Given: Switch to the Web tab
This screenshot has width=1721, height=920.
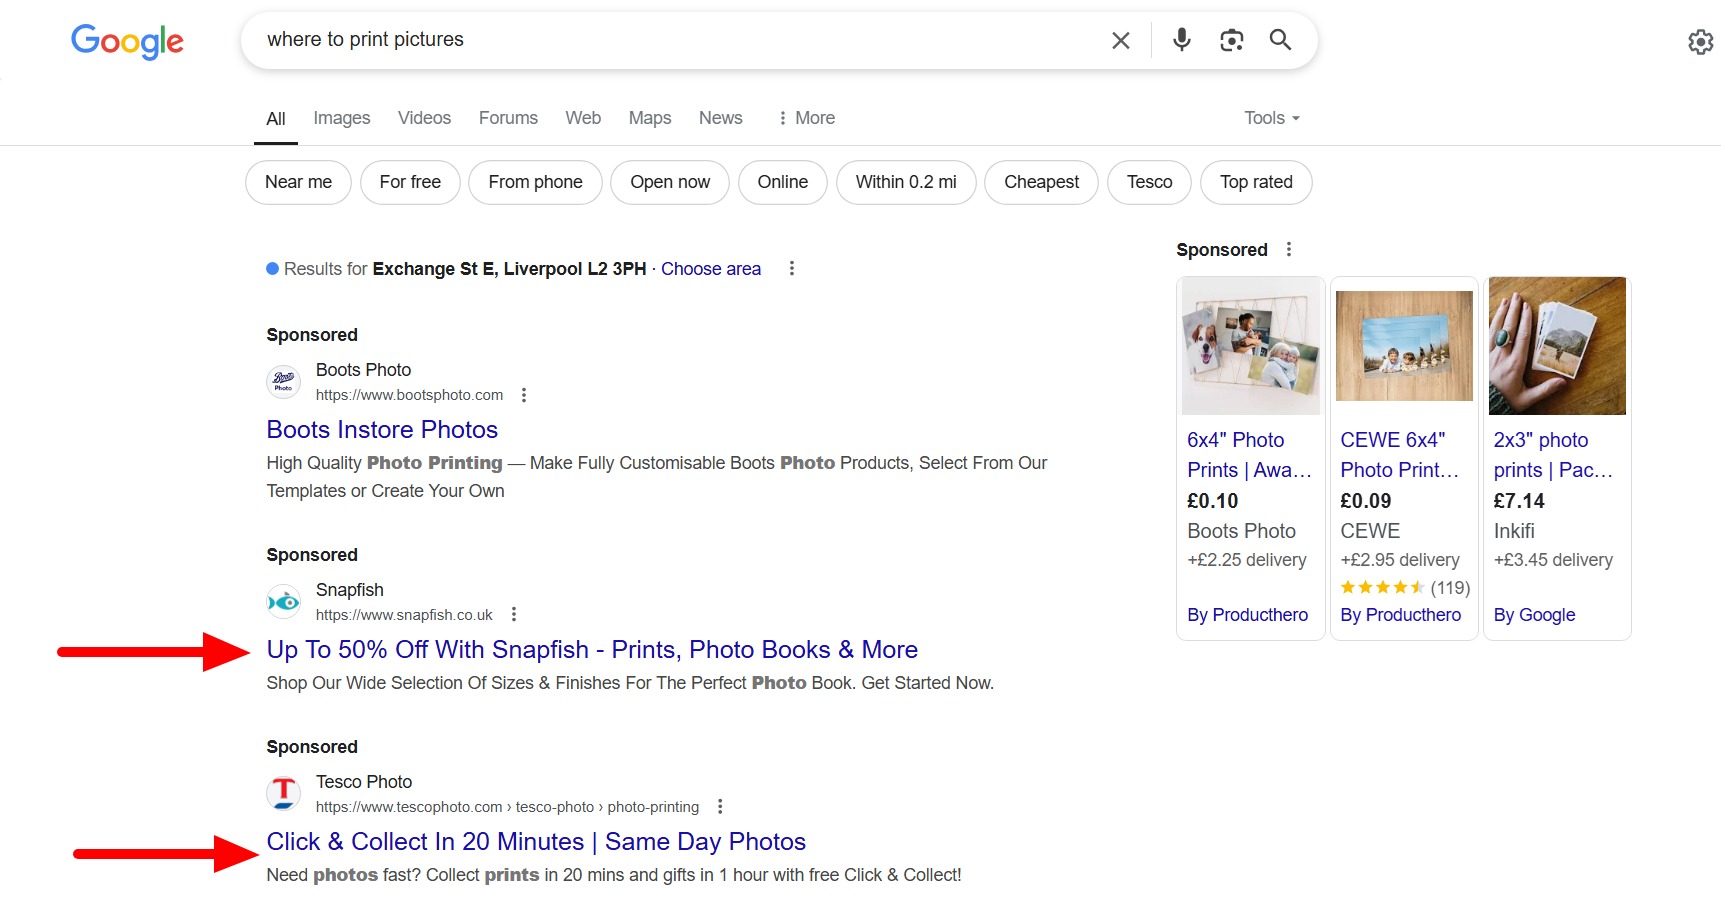Looking at the screenshot, I should (583, 118).
